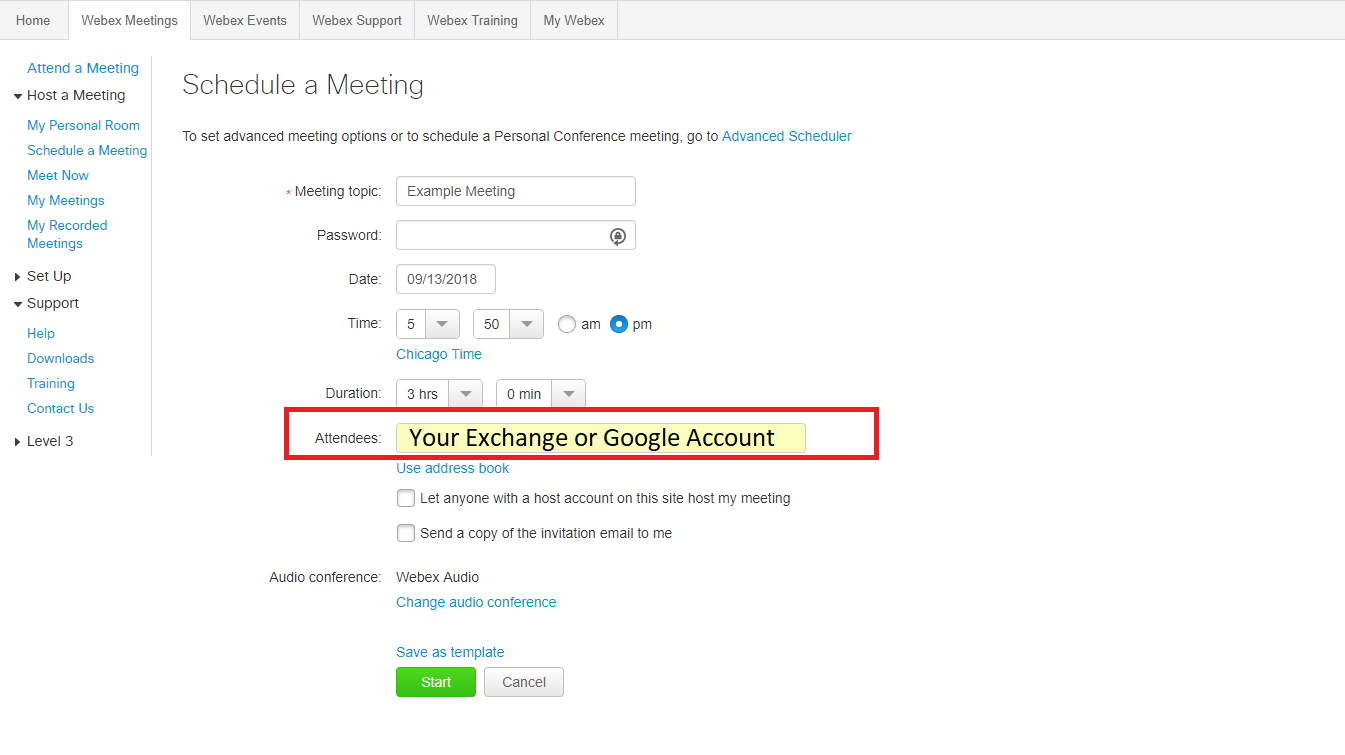Screen dimensions: 1345x755
Task: Focus the Password input field
Action: coord(516,235)
